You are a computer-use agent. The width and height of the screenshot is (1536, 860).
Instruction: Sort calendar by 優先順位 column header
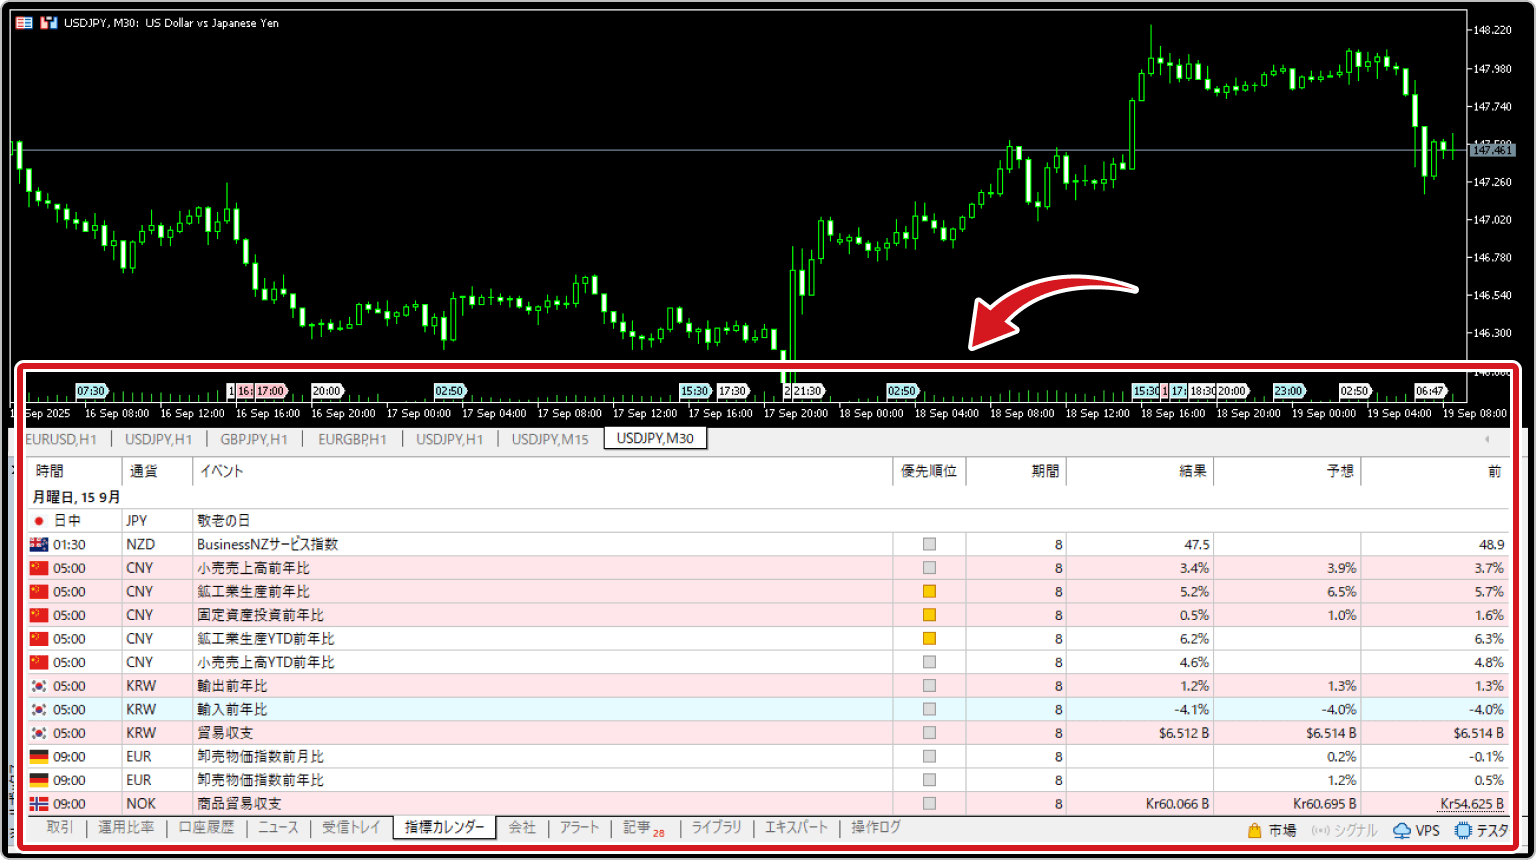[x=928, y=471]
